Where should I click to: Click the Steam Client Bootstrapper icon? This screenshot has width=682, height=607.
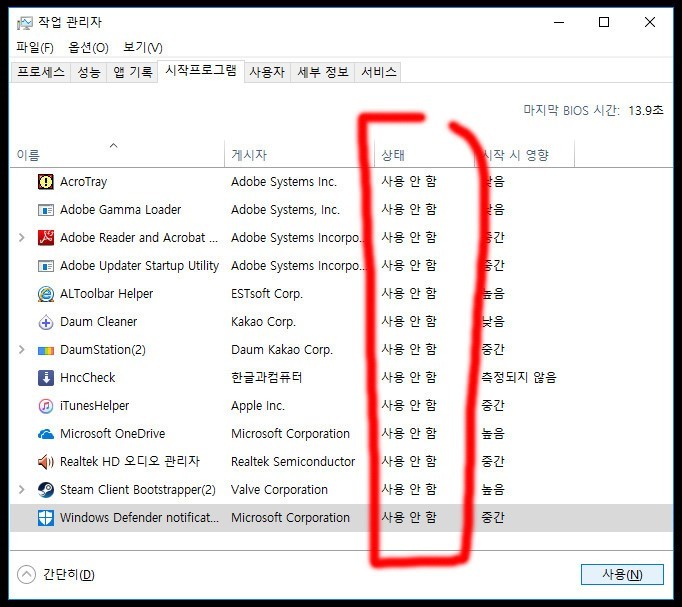tap(46, 490)
